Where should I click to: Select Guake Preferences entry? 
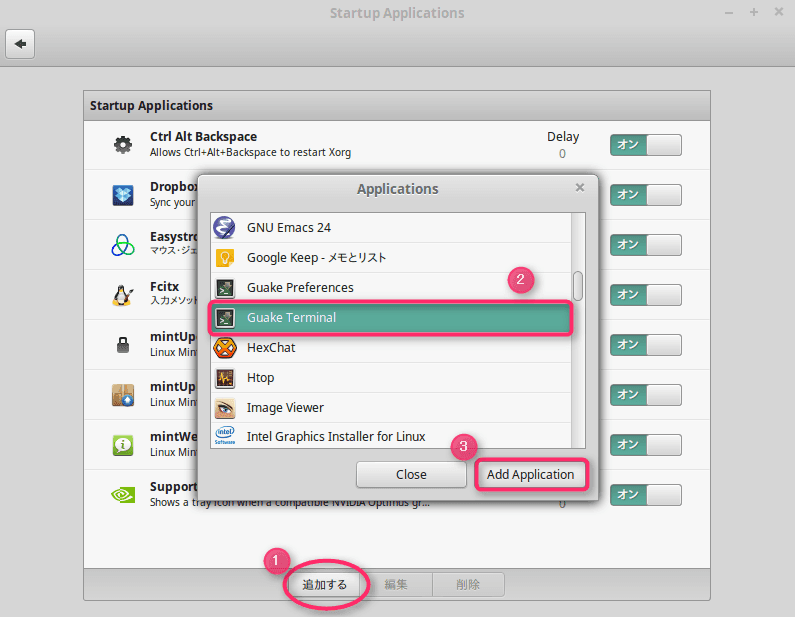(391, 287)
